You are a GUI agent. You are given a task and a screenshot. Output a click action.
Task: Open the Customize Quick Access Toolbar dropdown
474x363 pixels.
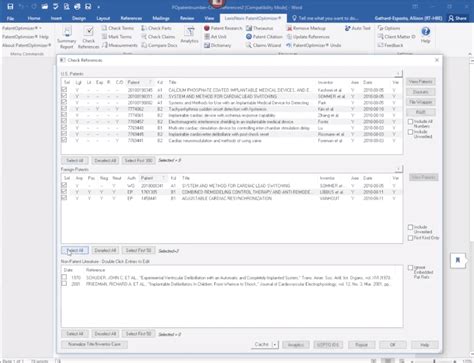coord(99,7)
